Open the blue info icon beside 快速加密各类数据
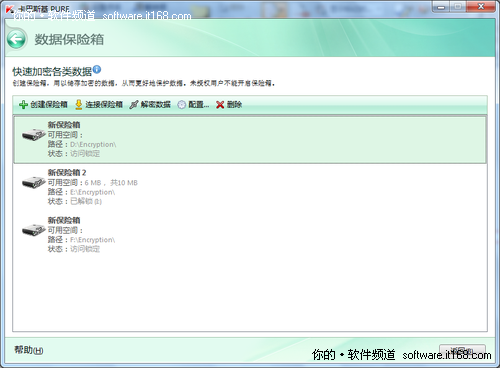The image size is (500, 368). (97, 70)
